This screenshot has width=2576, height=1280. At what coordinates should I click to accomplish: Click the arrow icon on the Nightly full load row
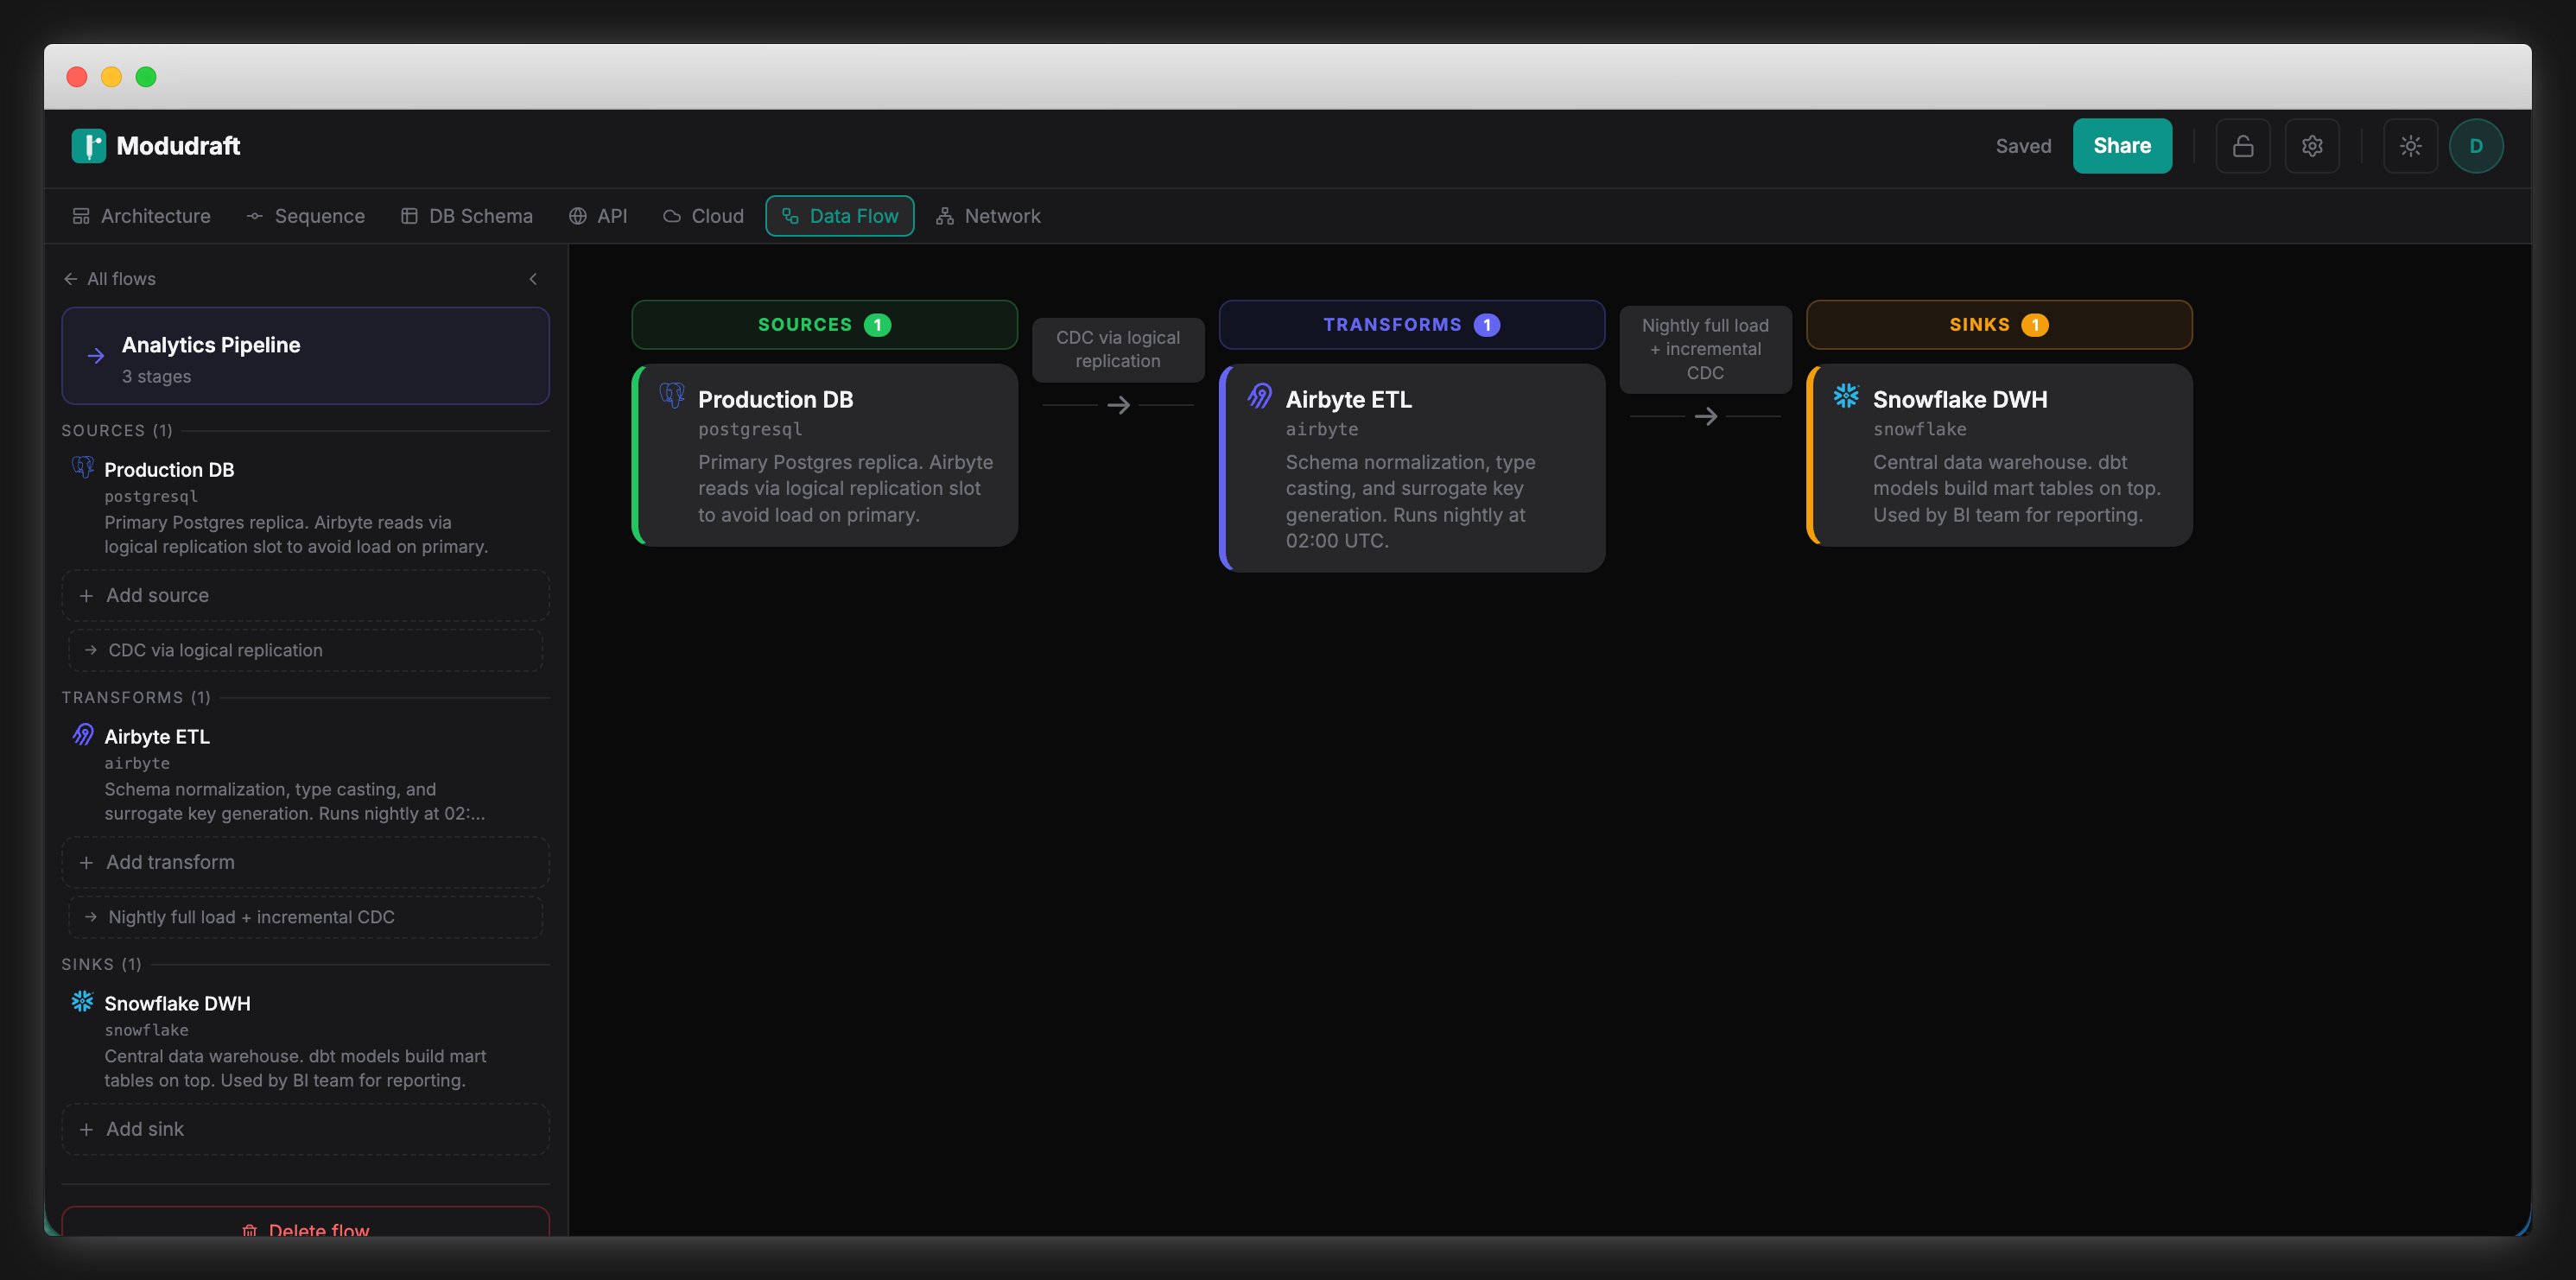coord(91,917)
